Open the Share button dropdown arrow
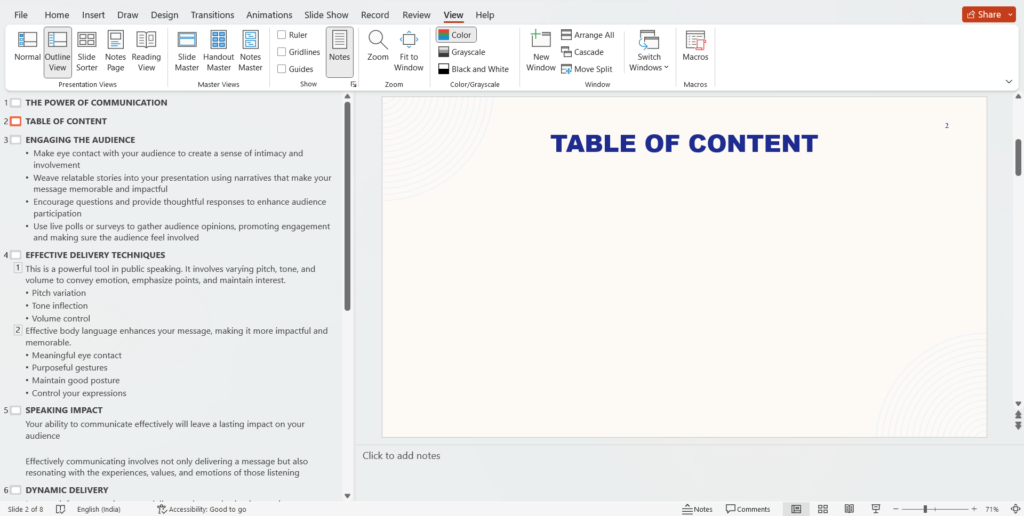 1011,14
